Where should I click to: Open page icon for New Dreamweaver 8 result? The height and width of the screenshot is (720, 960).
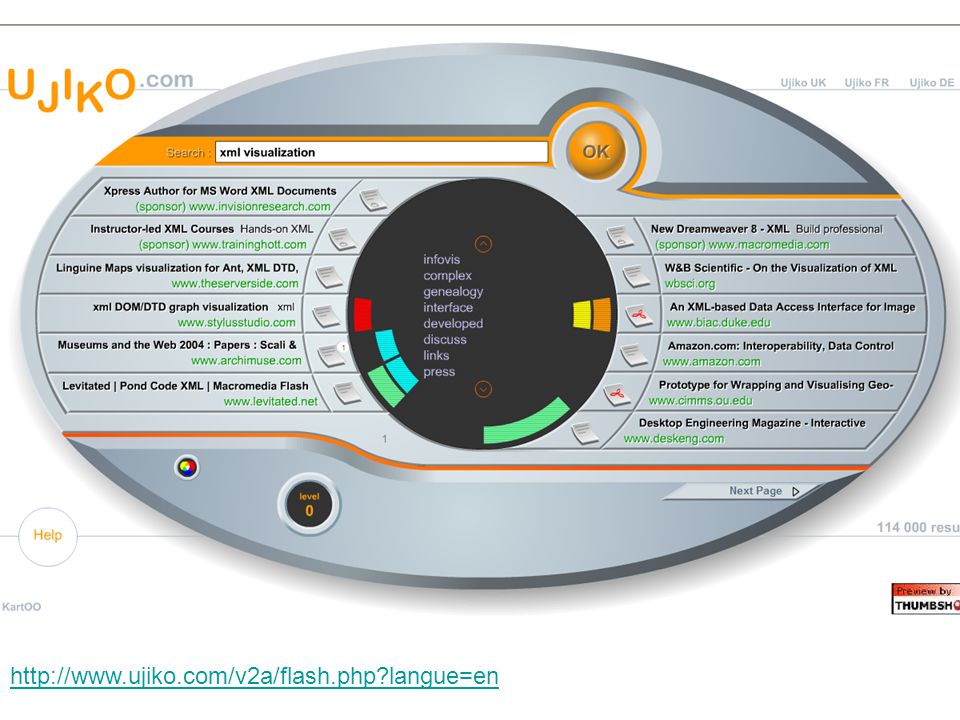[x=620, y=236]
